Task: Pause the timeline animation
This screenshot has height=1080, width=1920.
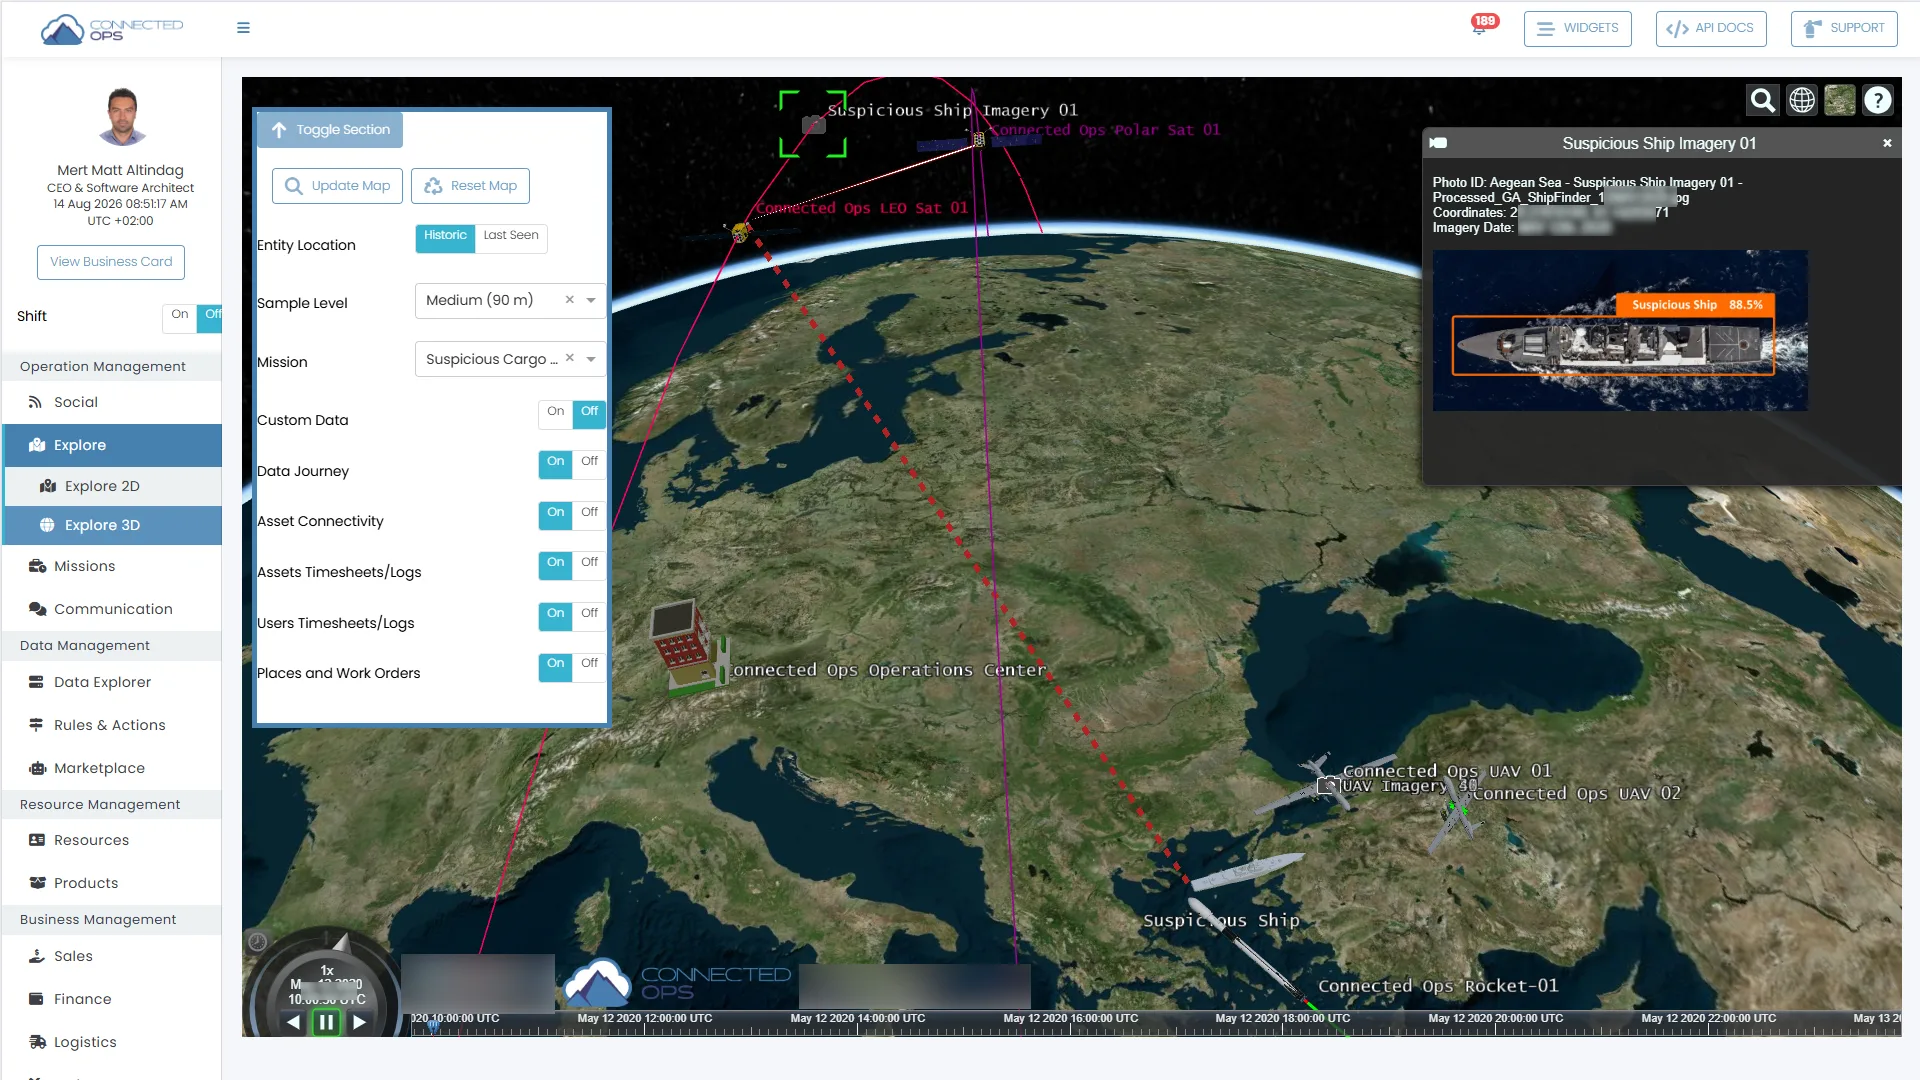Action: click(x=326, y=1022)
